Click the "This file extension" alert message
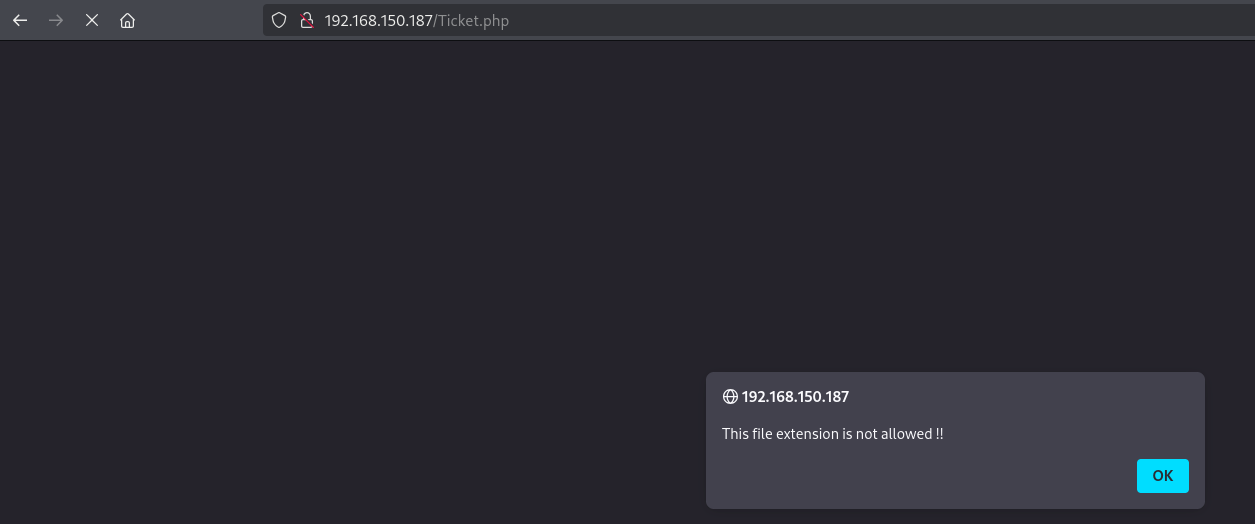This screenshot has height=524, width=1255. (x=780, y=434)
